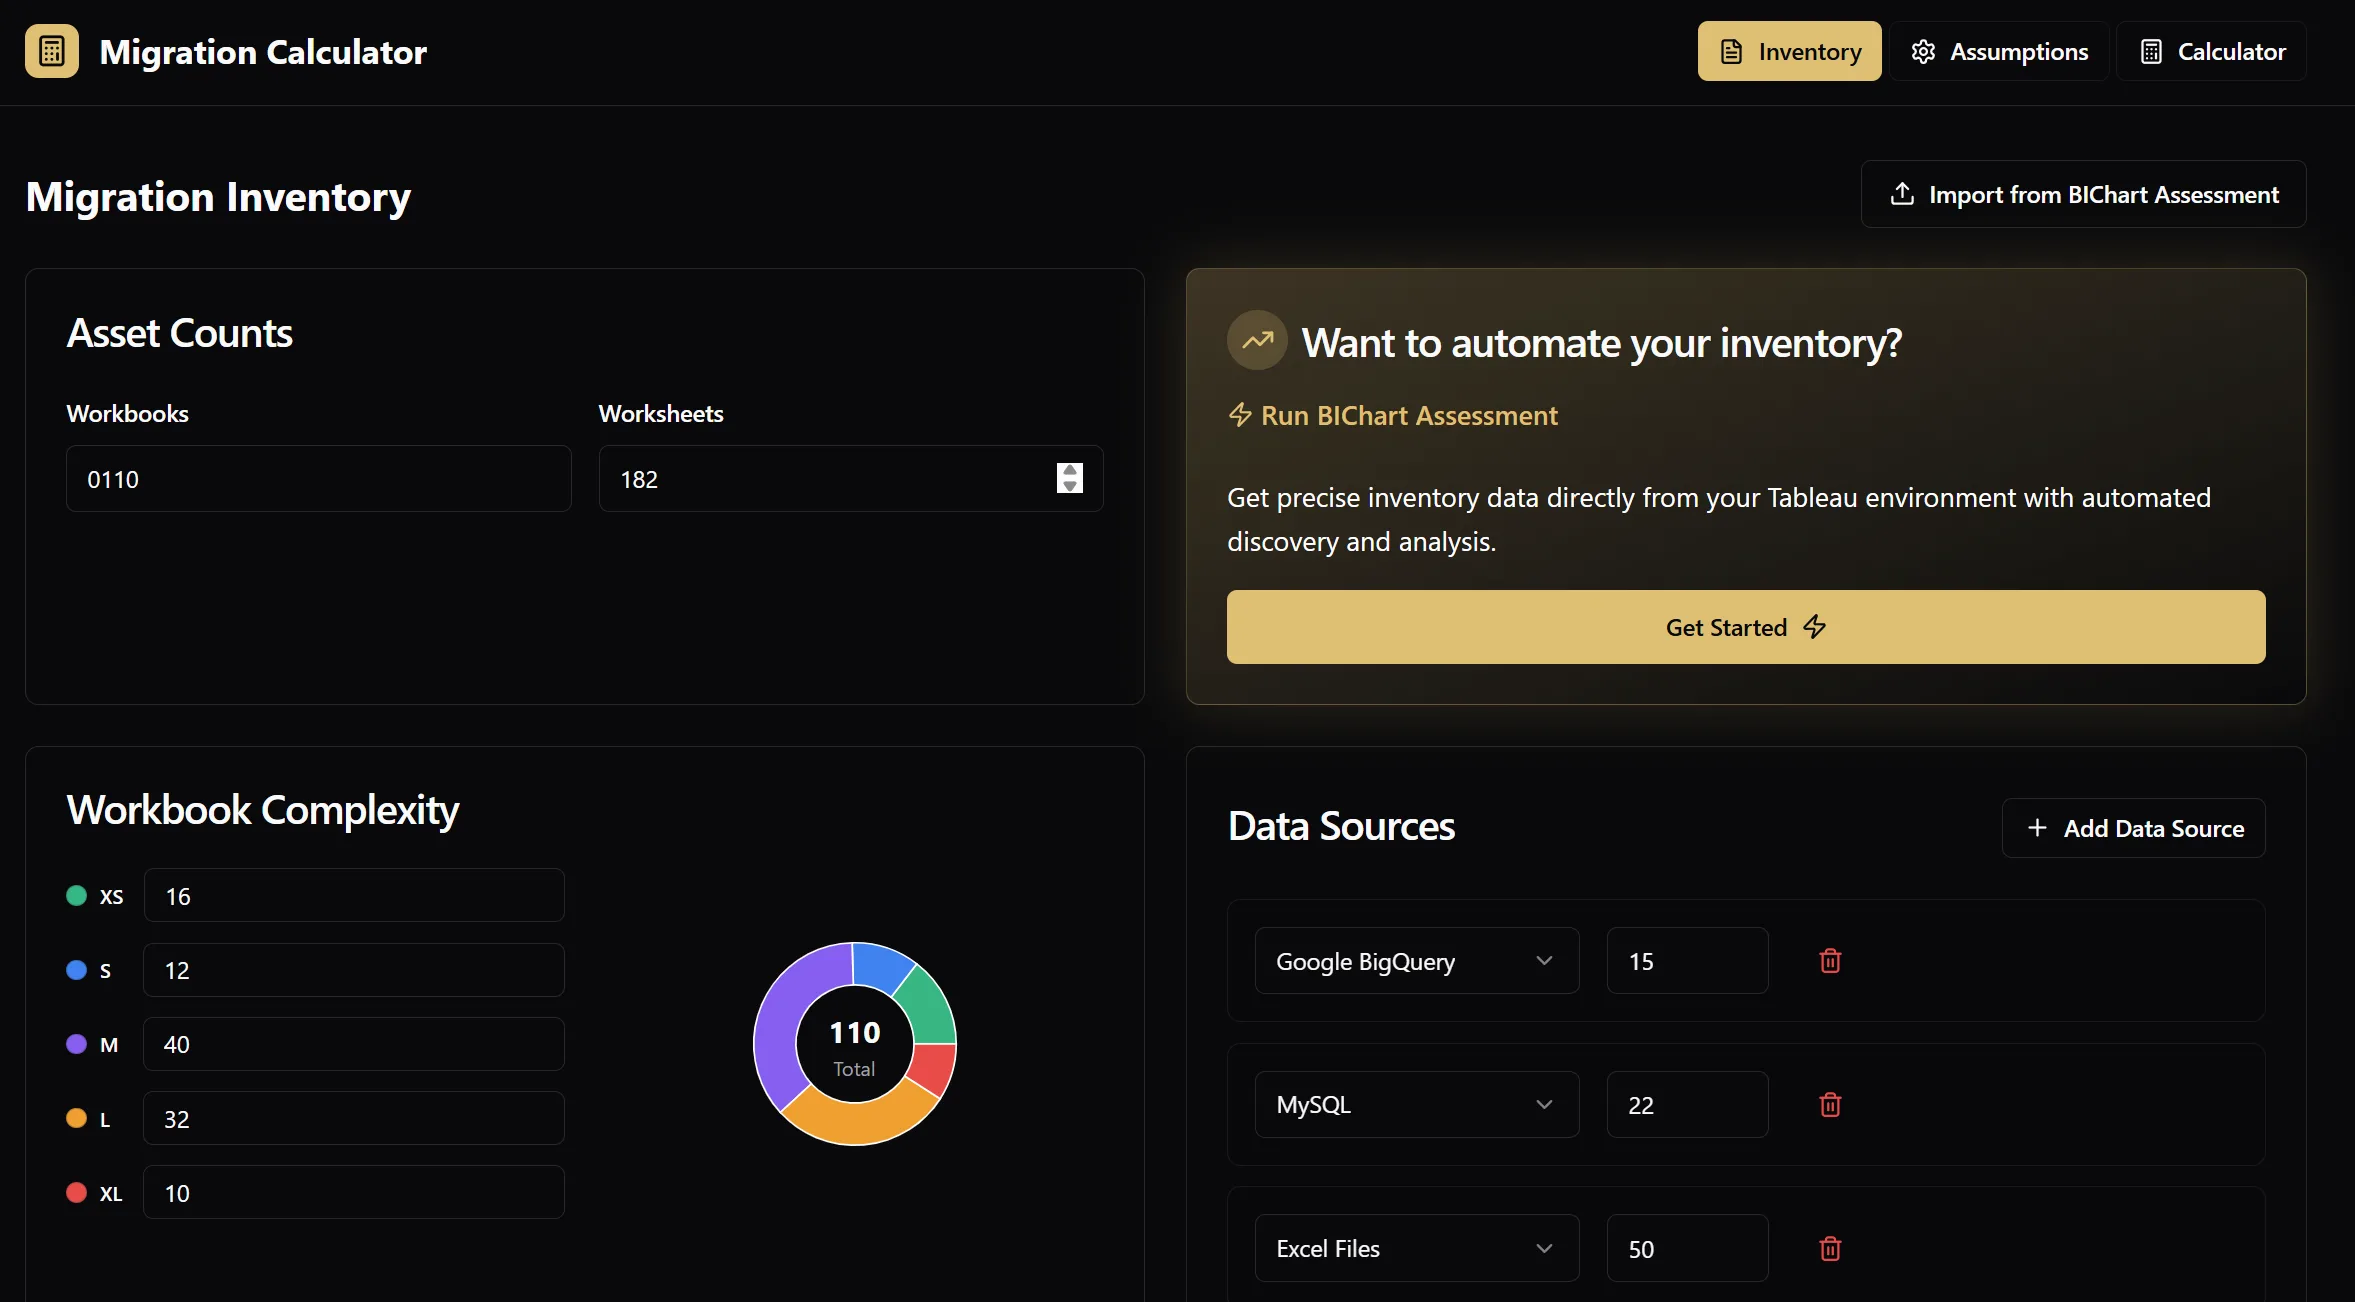Image resolution: width=2355 pixels, height=1302 pixels.
Task: Increment the Worksheets count with up arrow
Action: tap(1070, 470)
